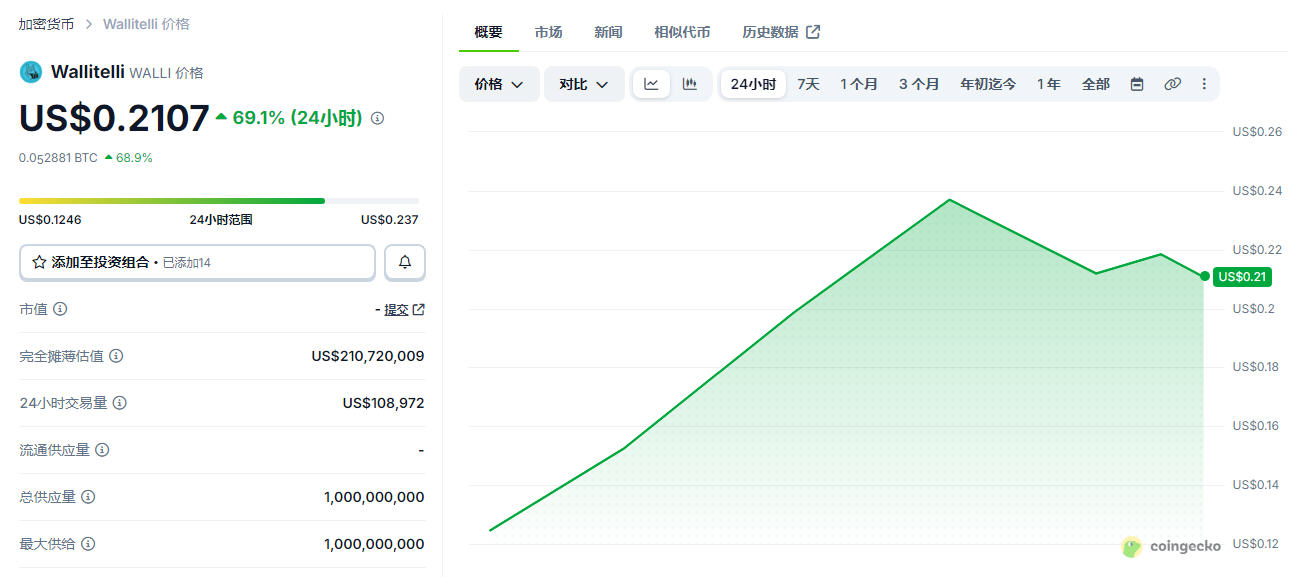Click the US$0.1246 range low value
Viewport: 1295px width, 577px height.
click(x=50, y=220)
